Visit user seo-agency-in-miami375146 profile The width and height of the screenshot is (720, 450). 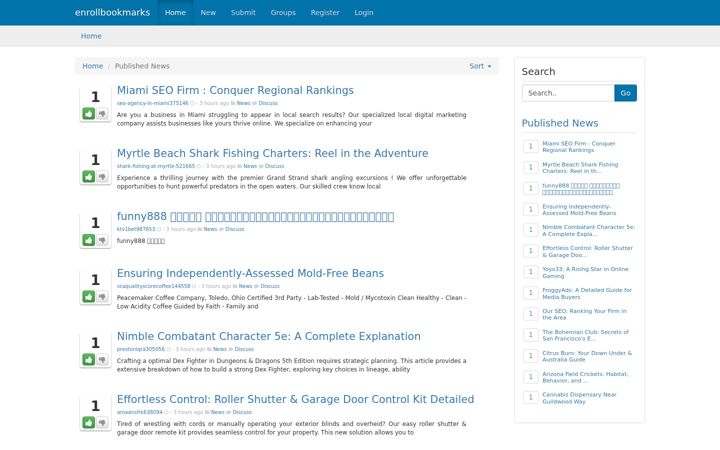(x=152, y=103)
